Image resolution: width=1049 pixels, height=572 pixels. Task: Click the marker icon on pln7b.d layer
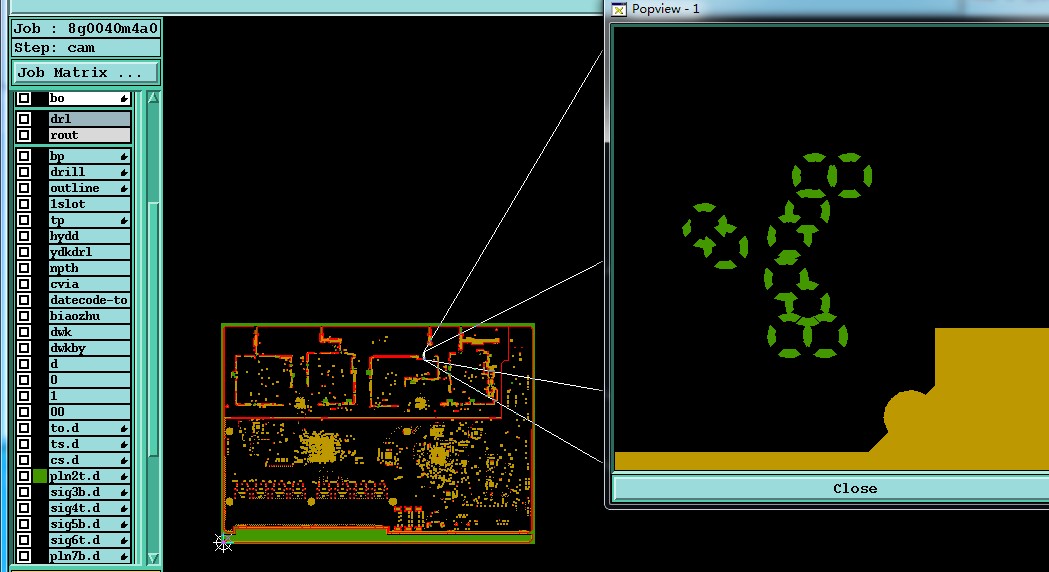(124, 557)
